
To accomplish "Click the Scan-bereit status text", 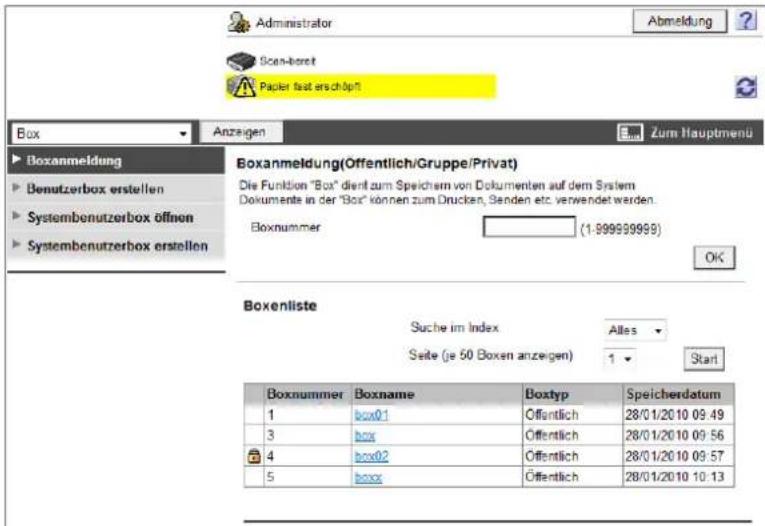I will point(287,61).
